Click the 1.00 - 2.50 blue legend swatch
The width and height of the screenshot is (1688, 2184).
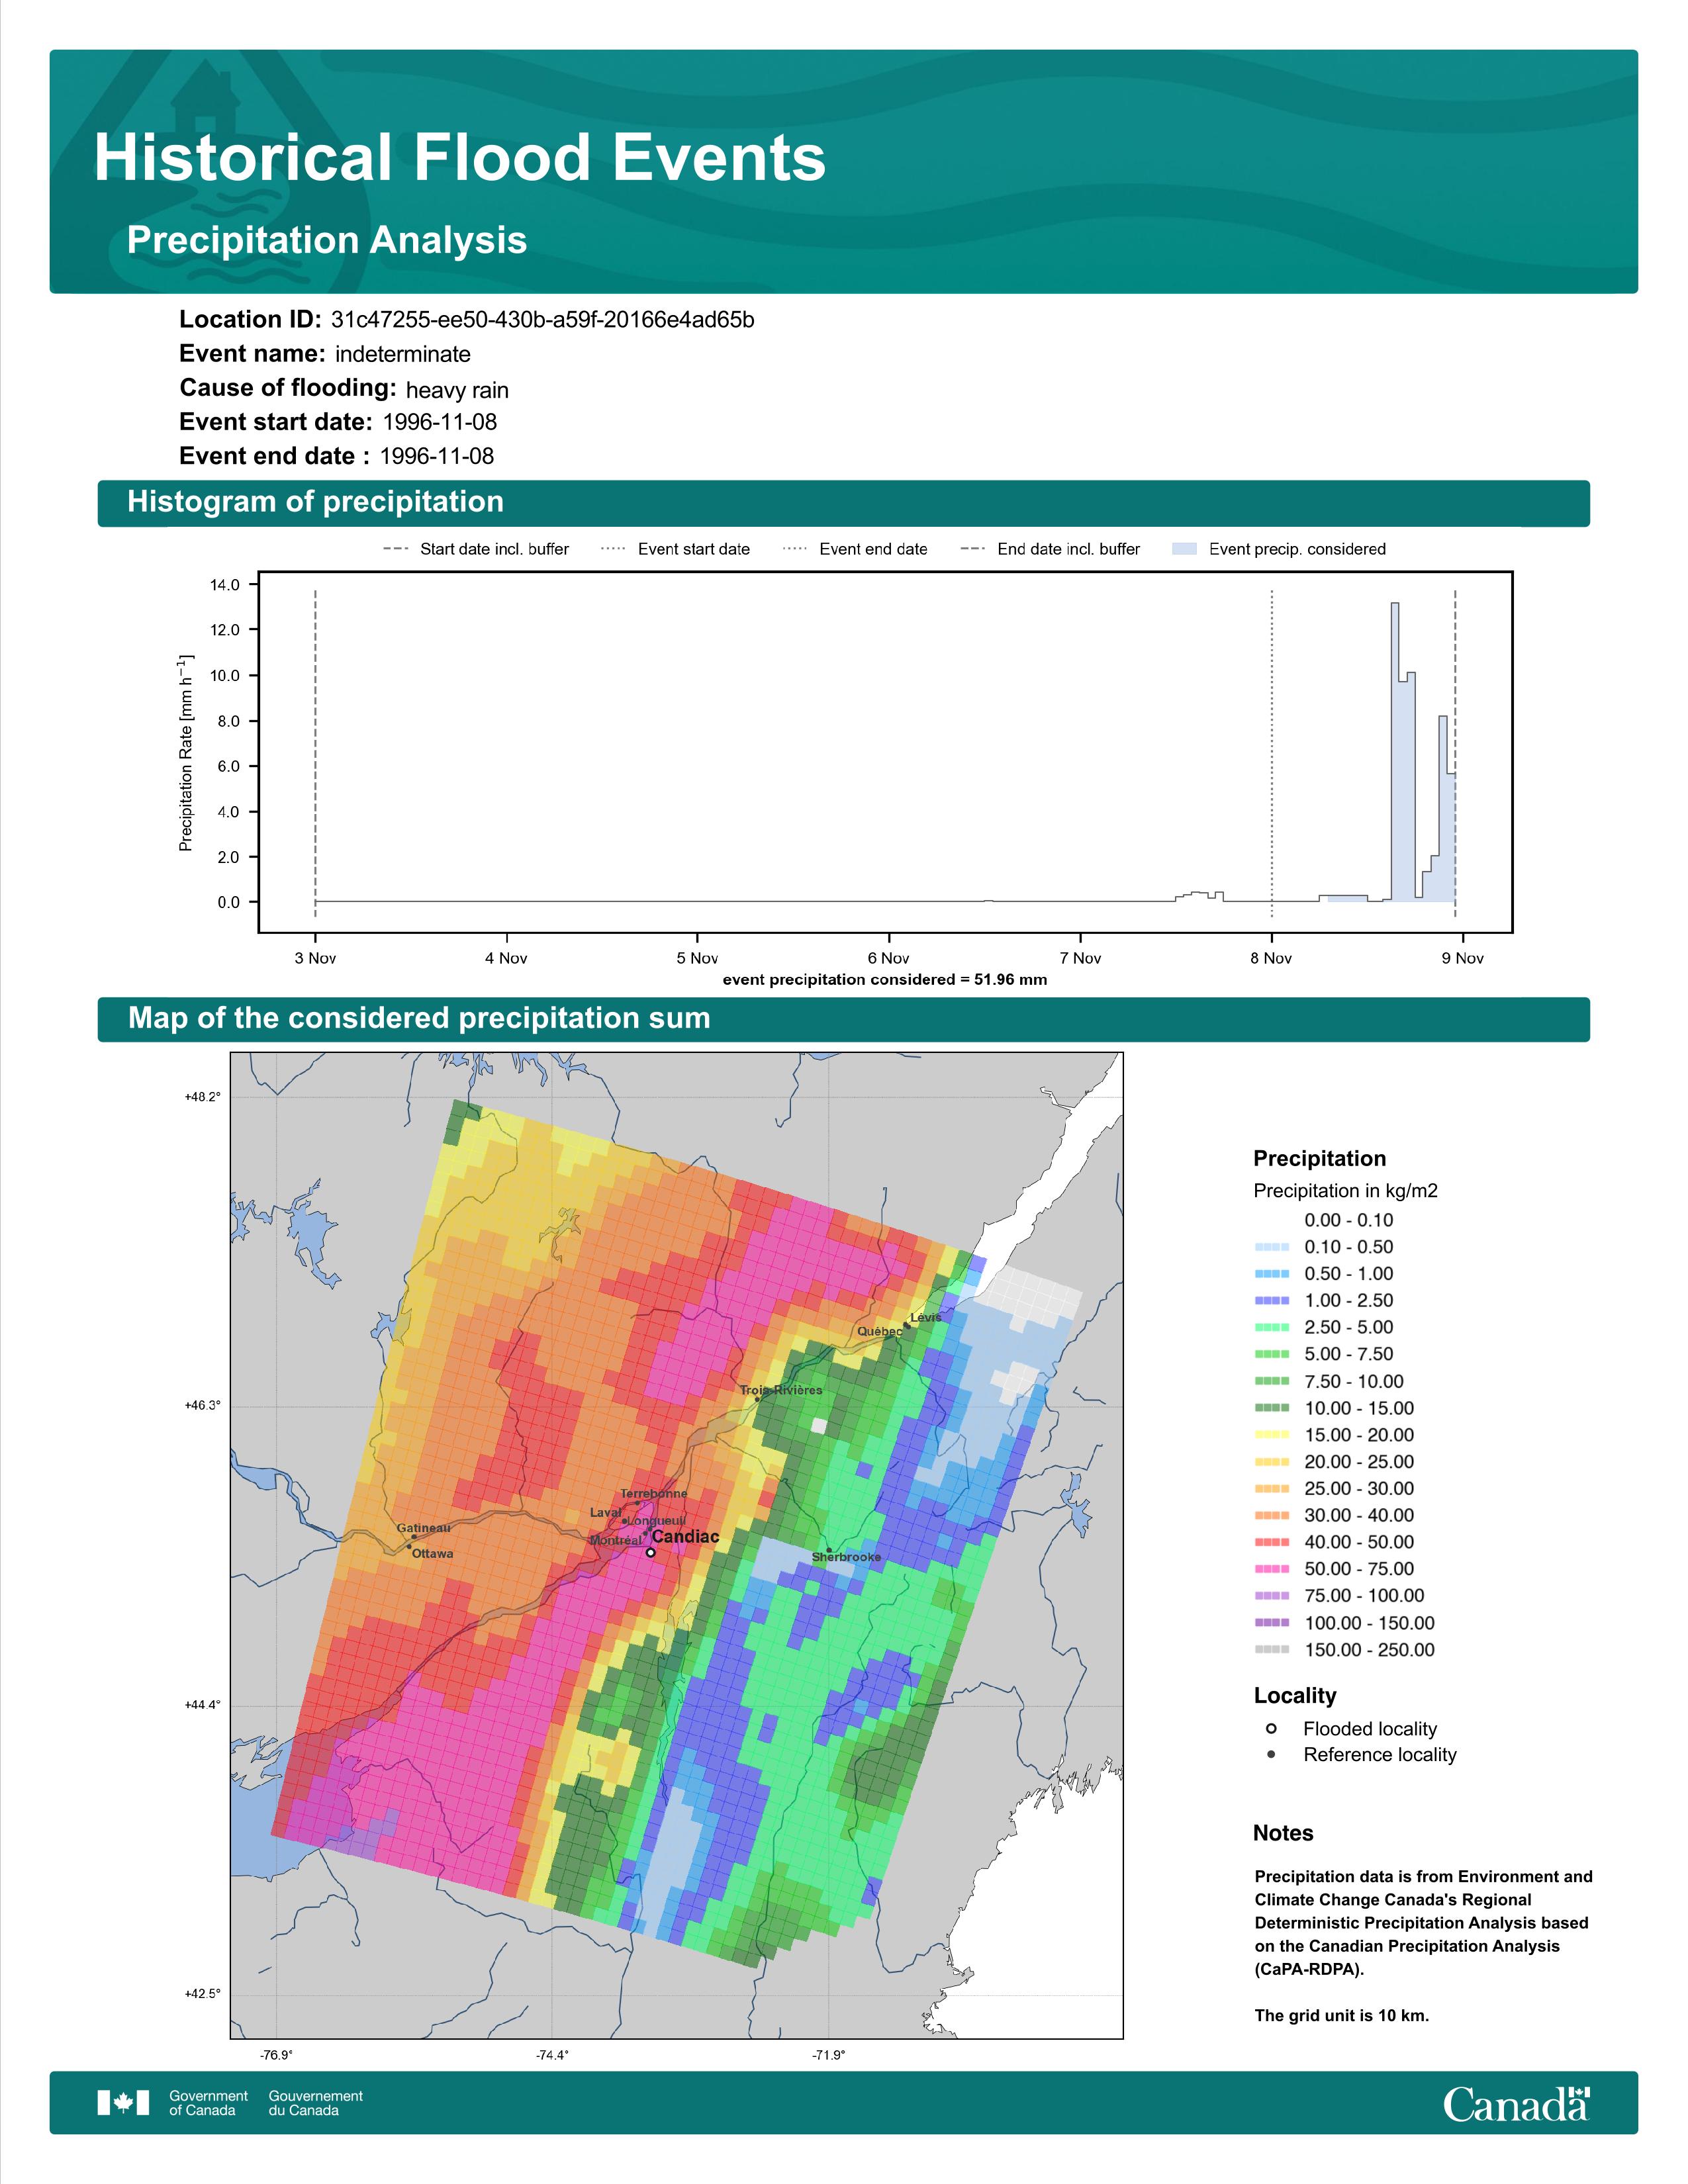1271,1300
